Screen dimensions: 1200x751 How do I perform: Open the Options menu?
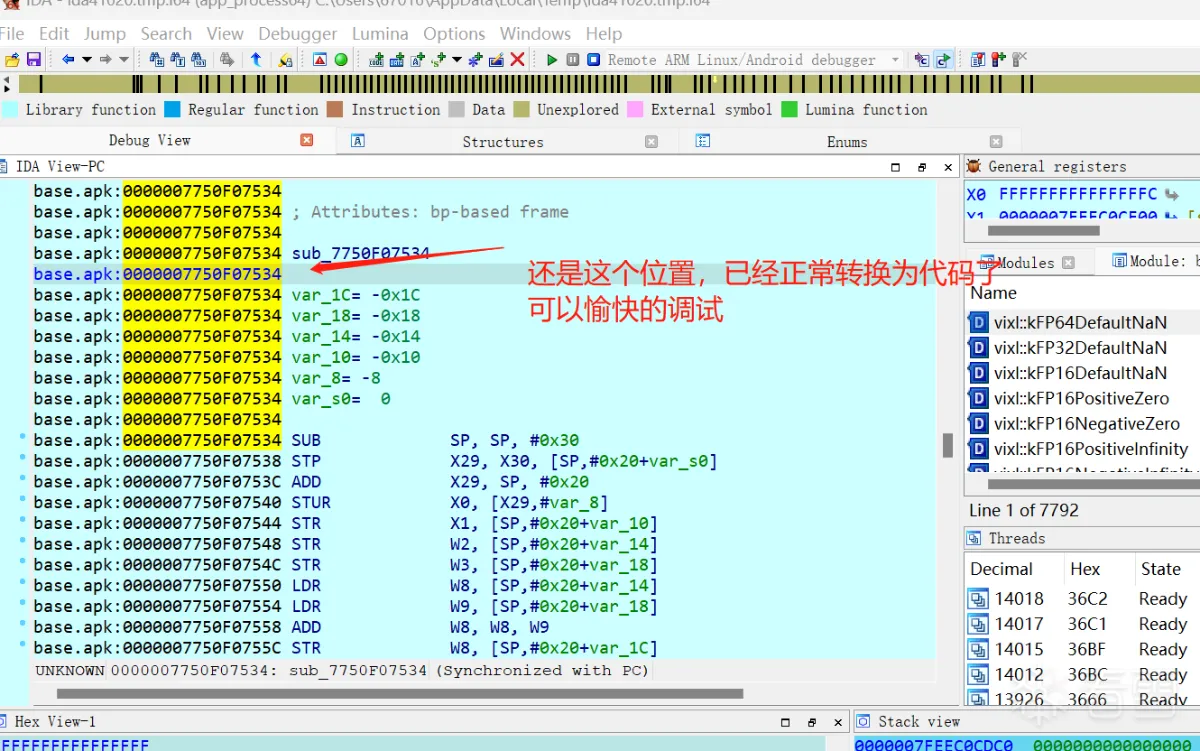(x=454, y=34)
